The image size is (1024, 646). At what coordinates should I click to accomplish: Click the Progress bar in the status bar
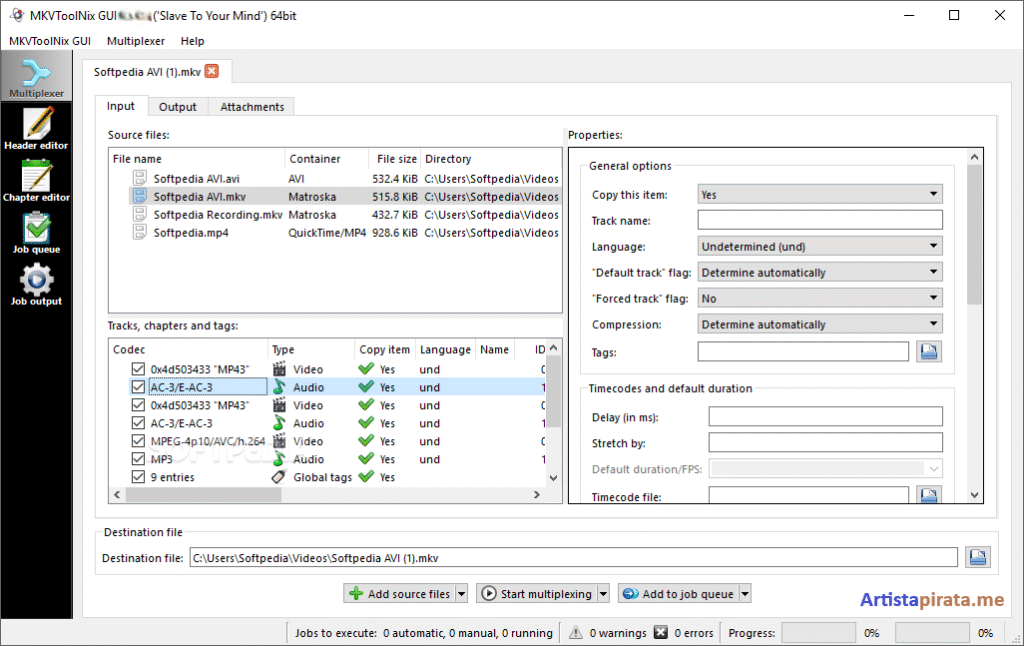[819, 632]
